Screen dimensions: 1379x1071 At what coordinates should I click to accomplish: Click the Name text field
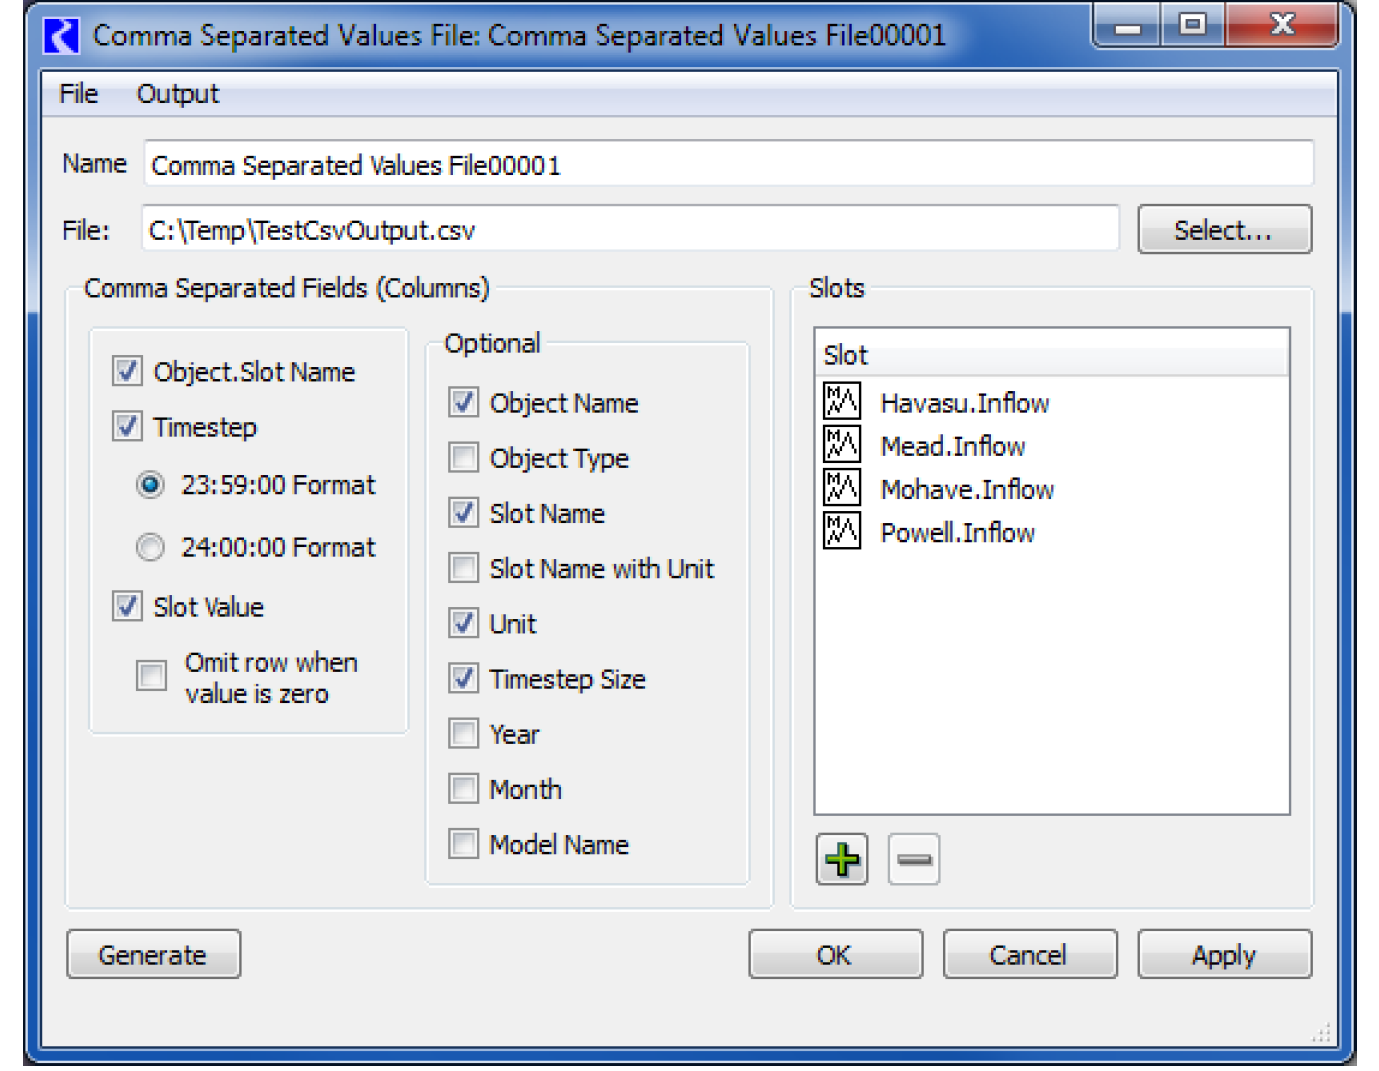[727, 164]
